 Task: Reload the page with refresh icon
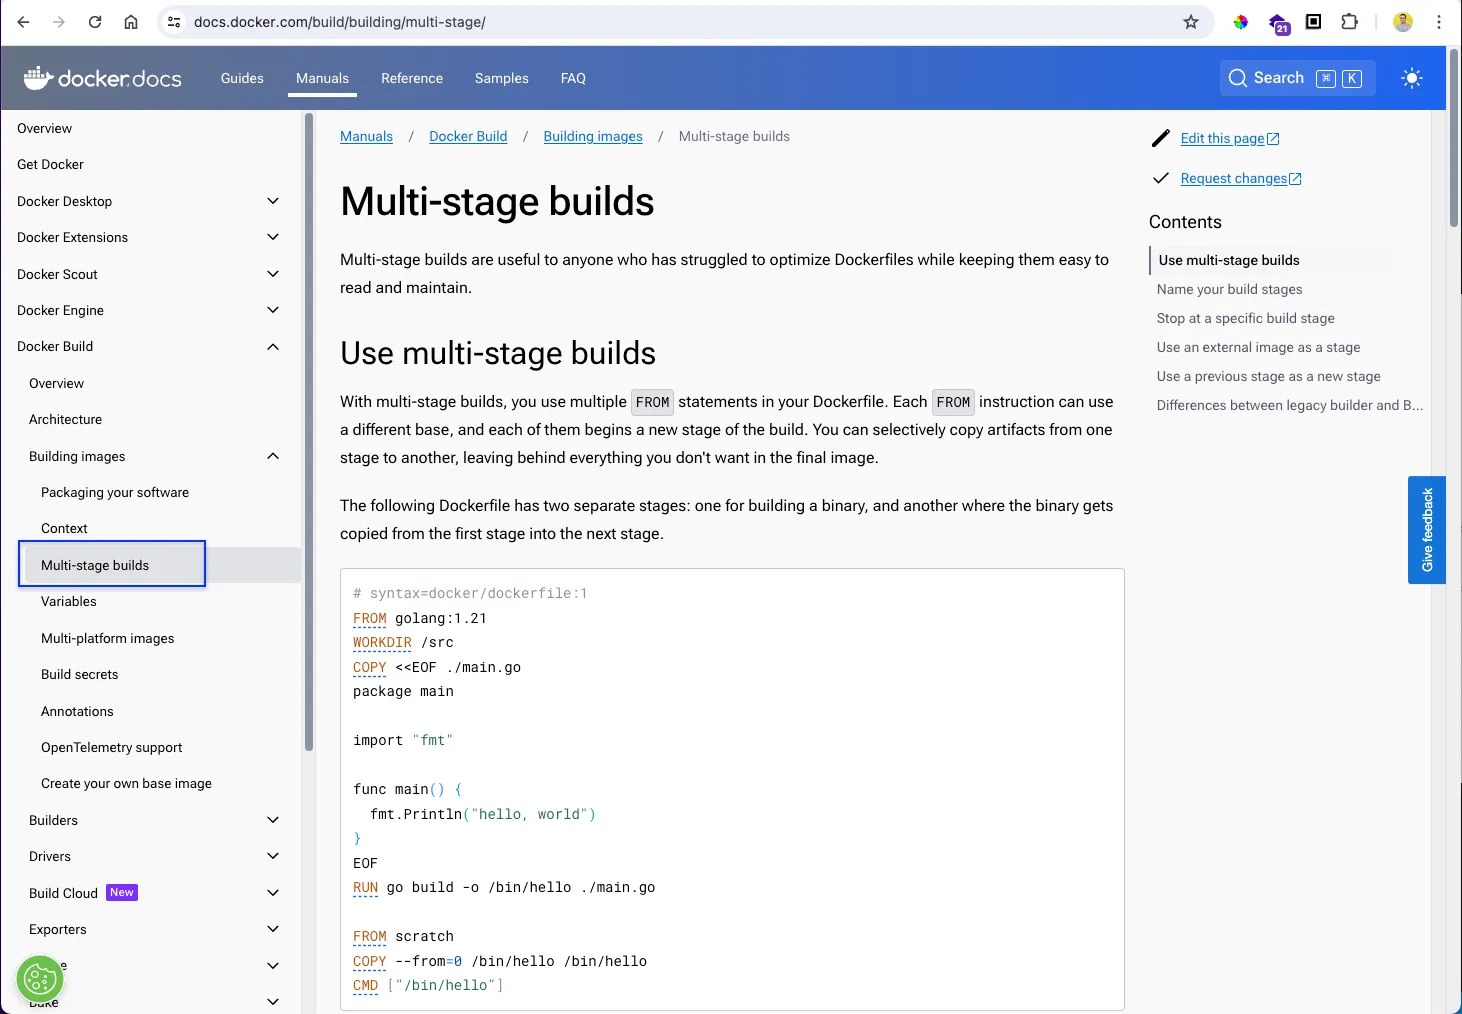tap(95, 22)
